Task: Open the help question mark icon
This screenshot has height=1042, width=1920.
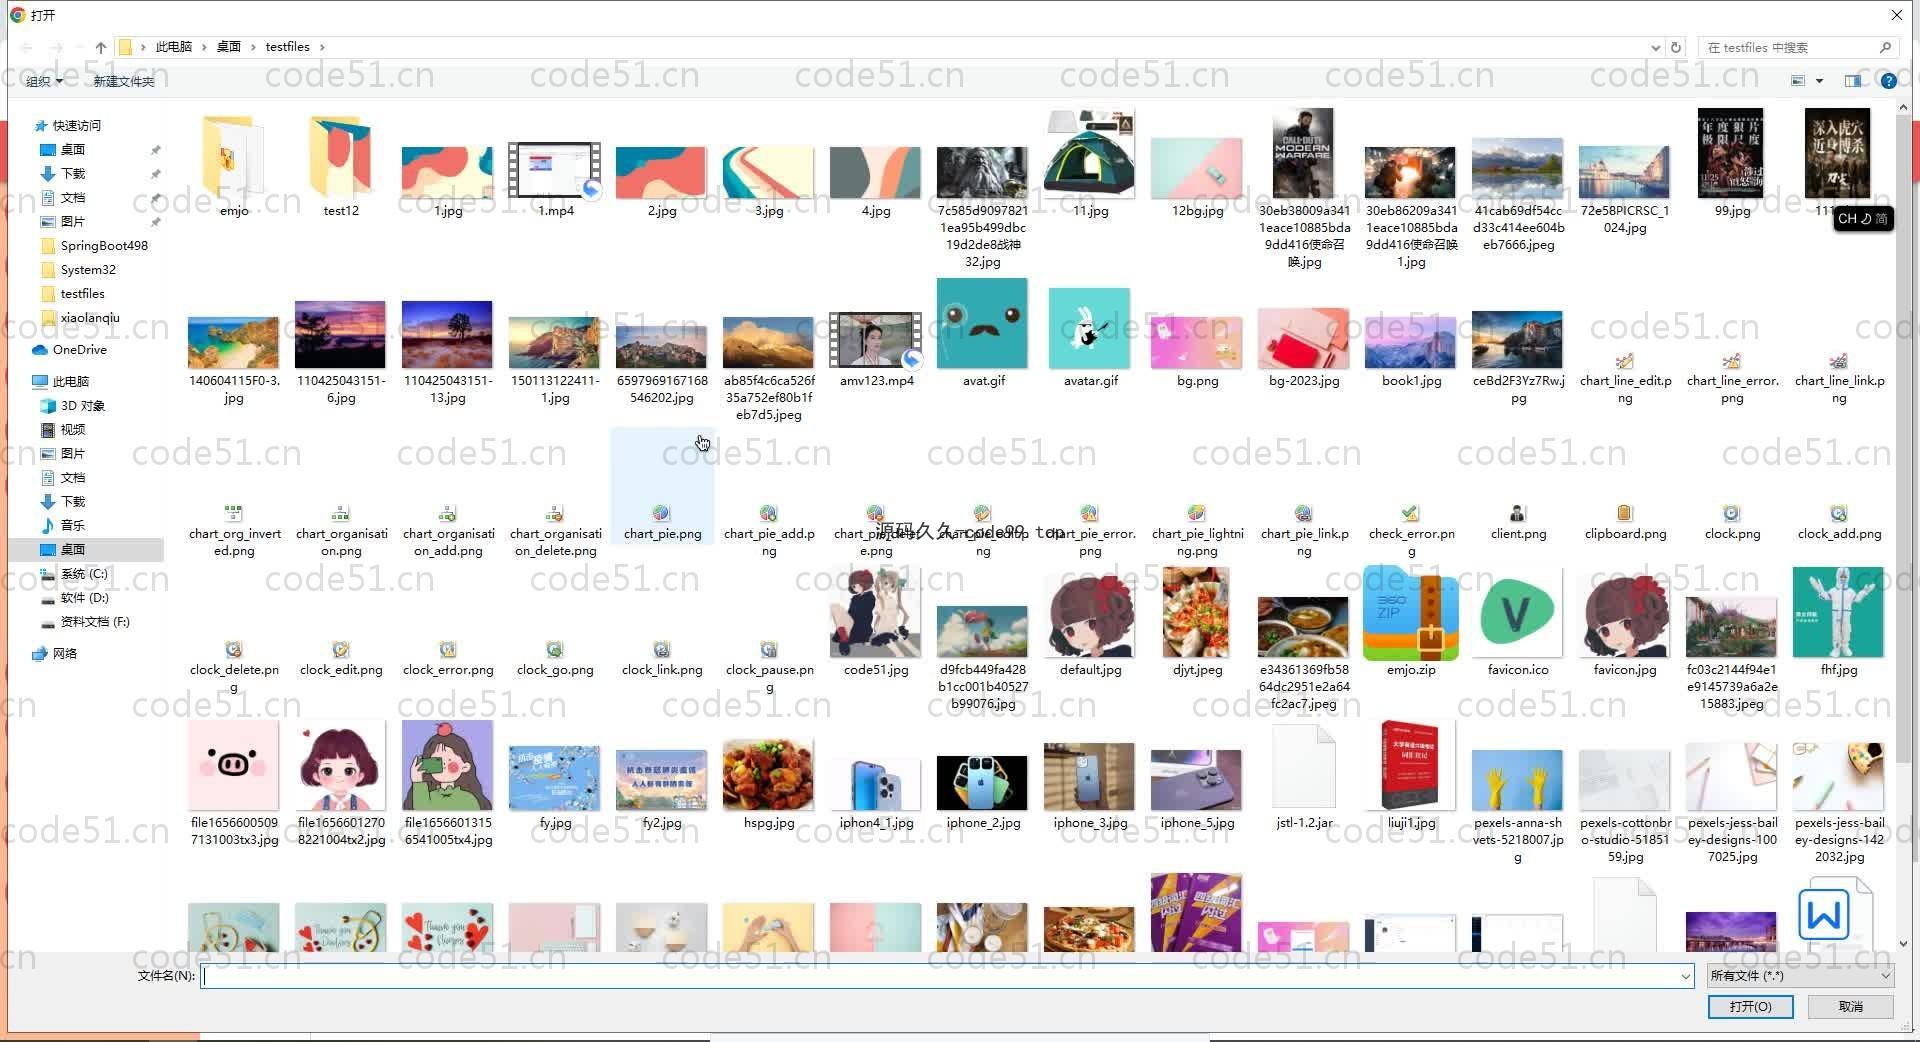Action: point(1888,81)
